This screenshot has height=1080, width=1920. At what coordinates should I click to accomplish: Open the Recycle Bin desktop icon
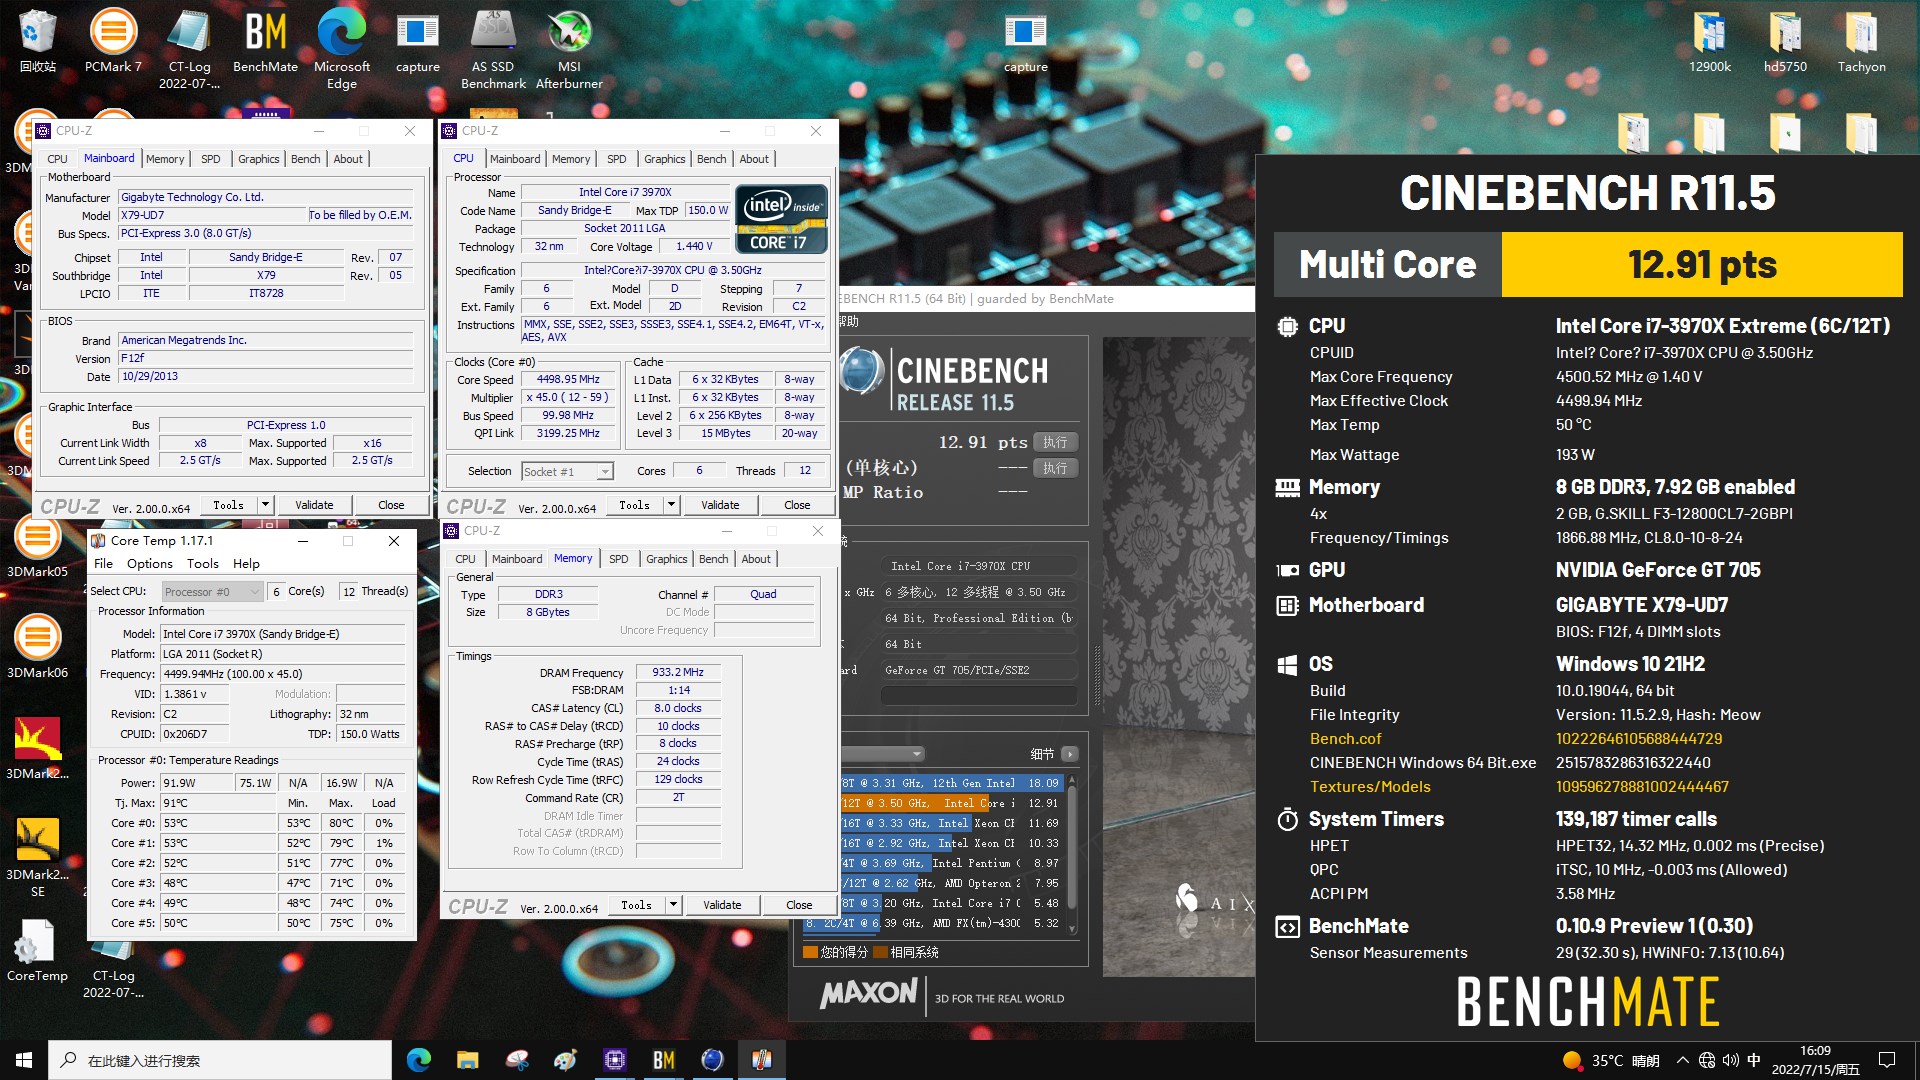(x=37, y=41)
